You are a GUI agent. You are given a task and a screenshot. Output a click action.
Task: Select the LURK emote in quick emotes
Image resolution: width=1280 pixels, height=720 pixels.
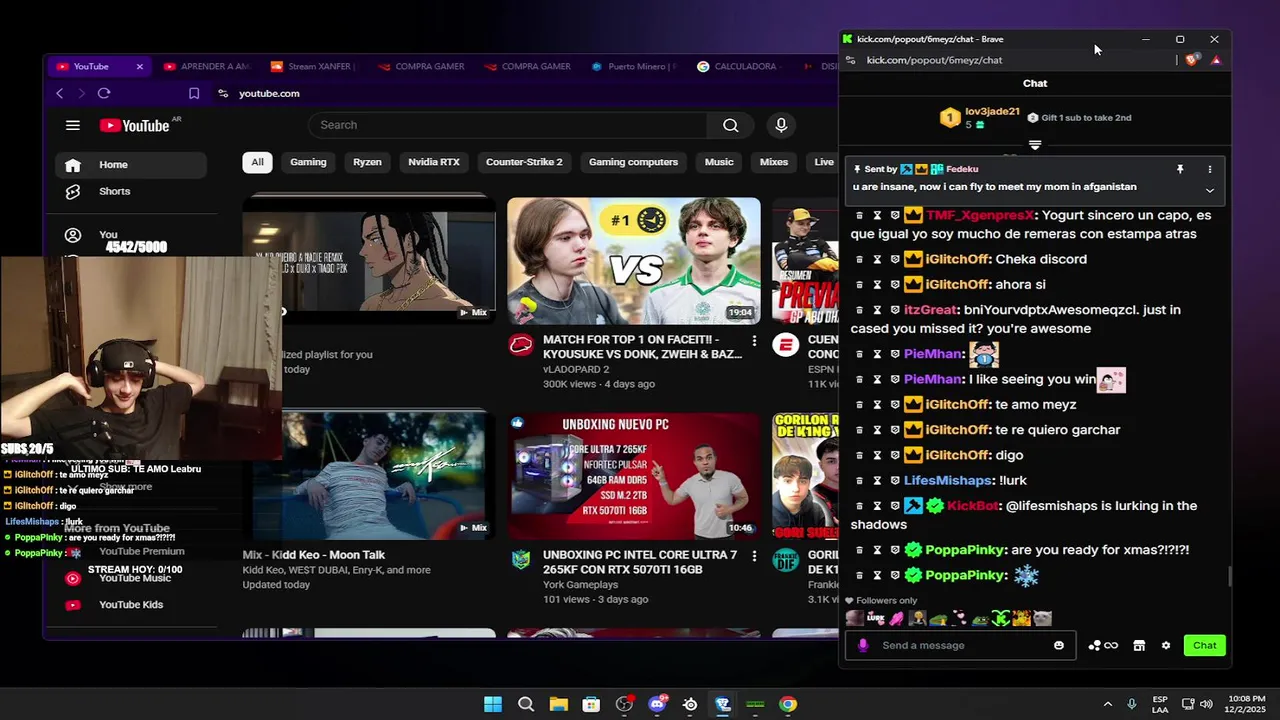pos(875,618)
